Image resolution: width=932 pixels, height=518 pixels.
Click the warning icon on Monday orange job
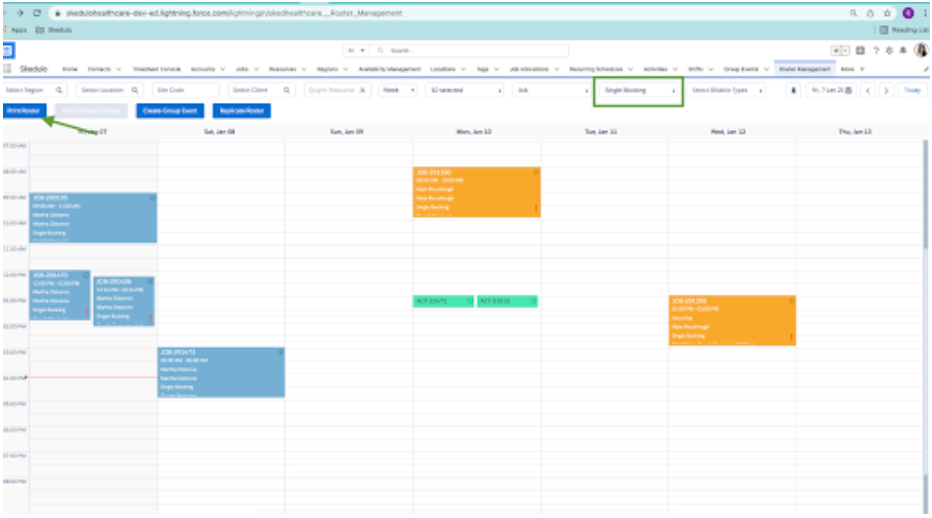[536, 208]
